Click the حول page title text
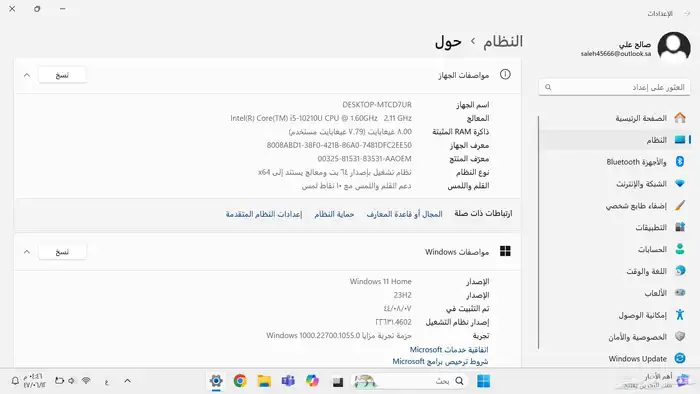 [448, 42]
